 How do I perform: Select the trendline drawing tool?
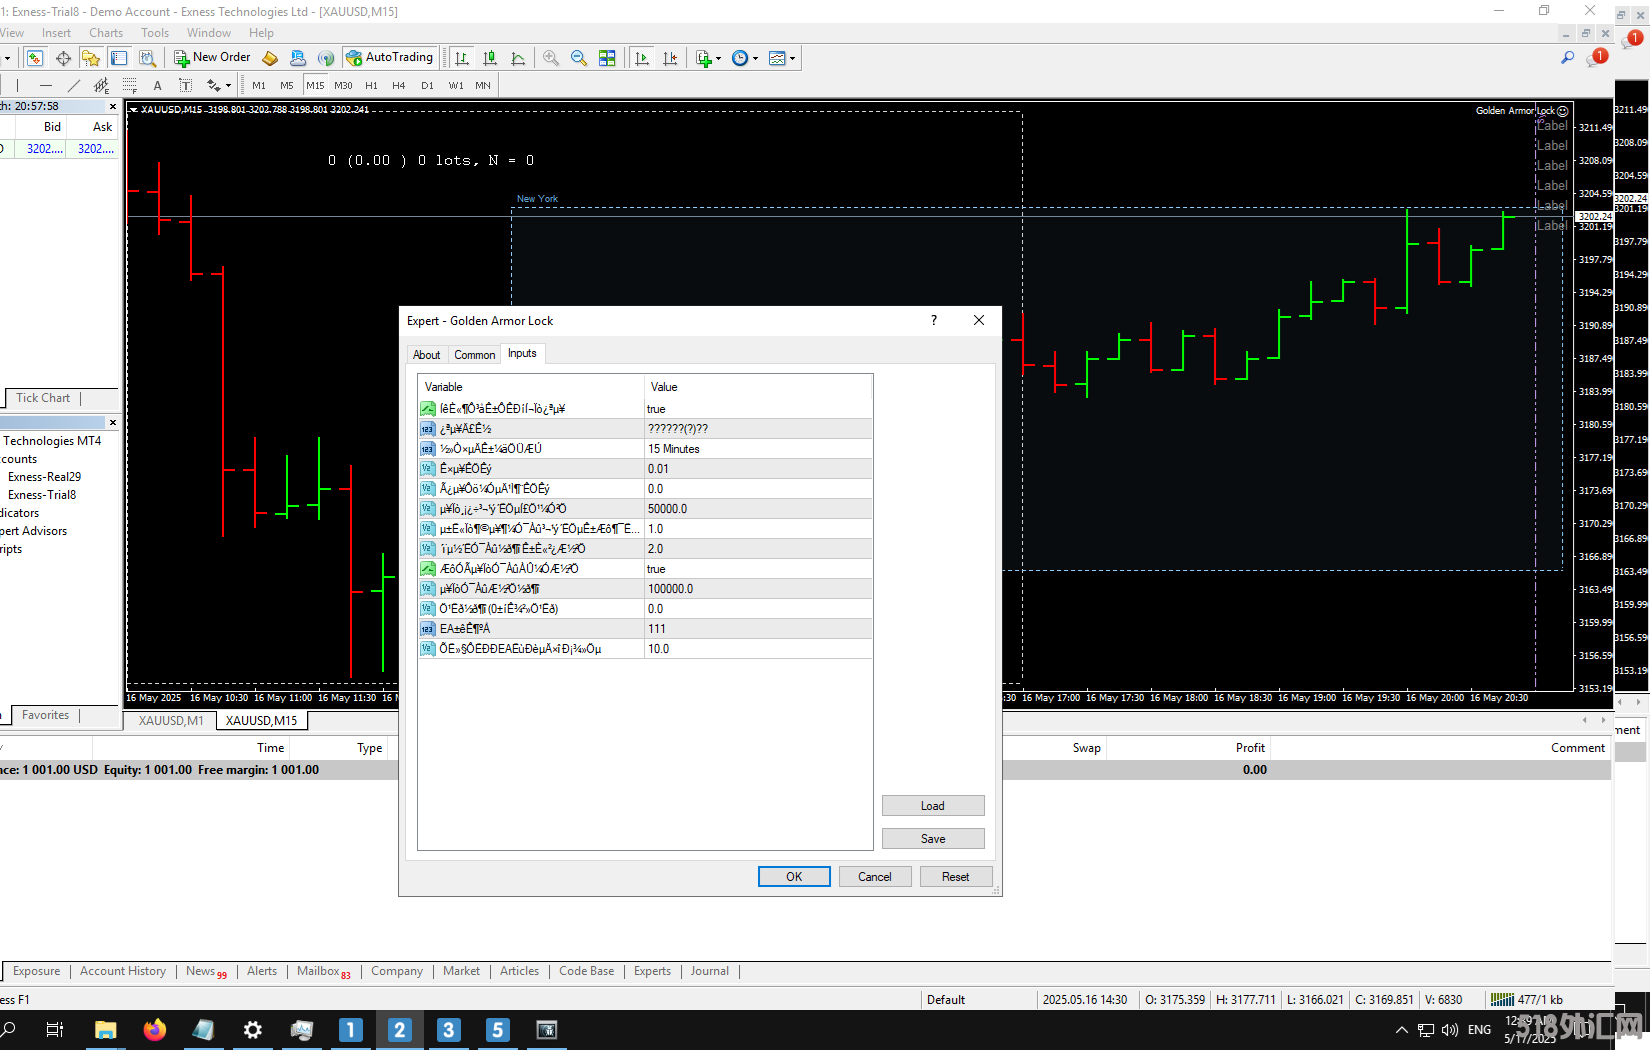73,85
